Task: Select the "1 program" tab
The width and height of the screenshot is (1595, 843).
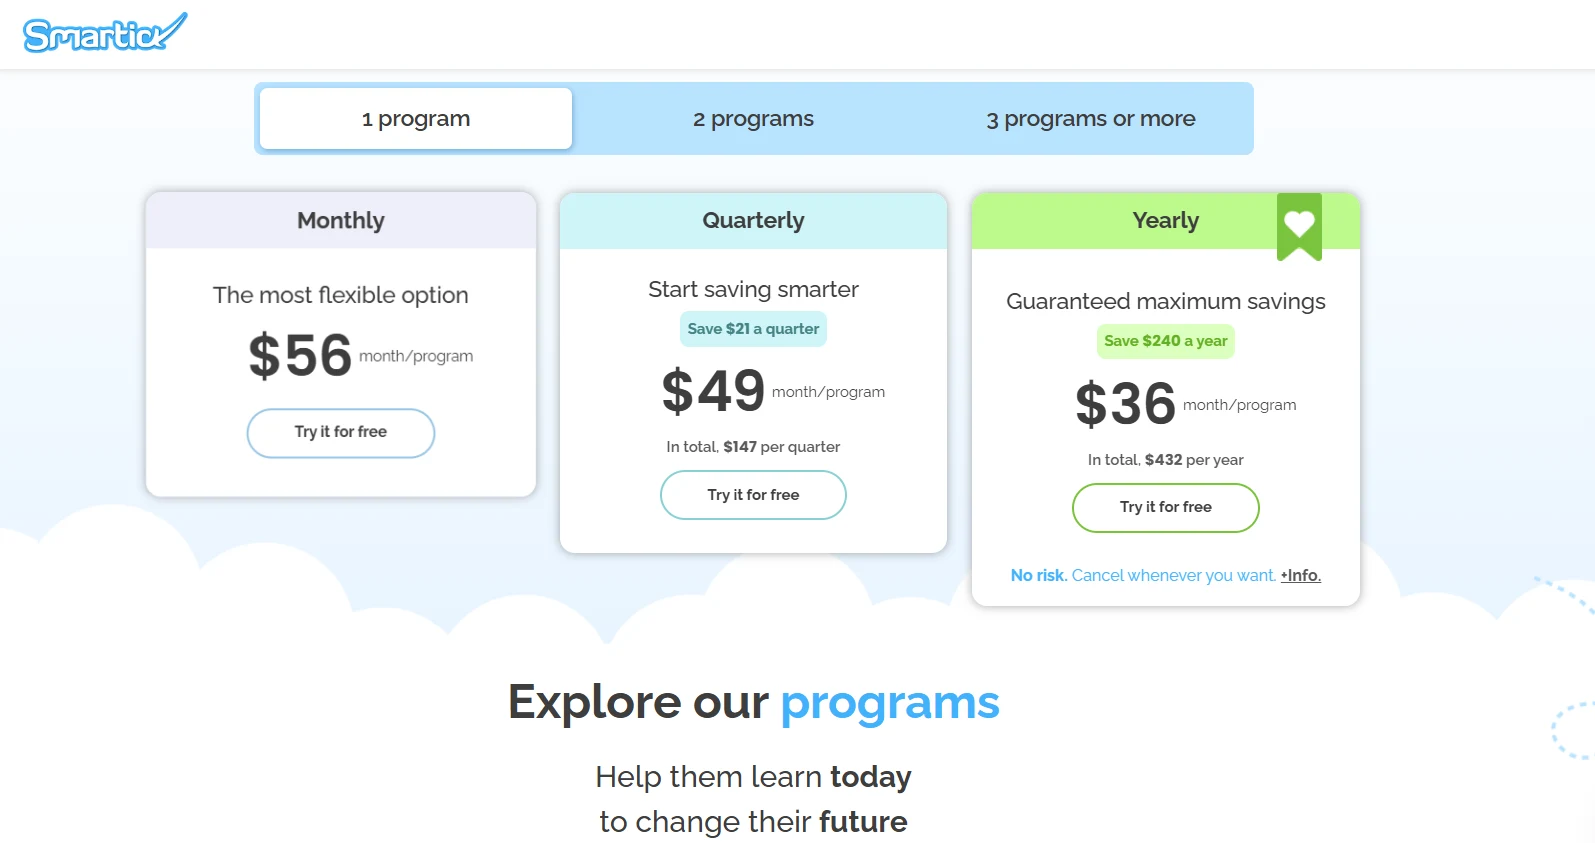Action: tap(416, 119)
